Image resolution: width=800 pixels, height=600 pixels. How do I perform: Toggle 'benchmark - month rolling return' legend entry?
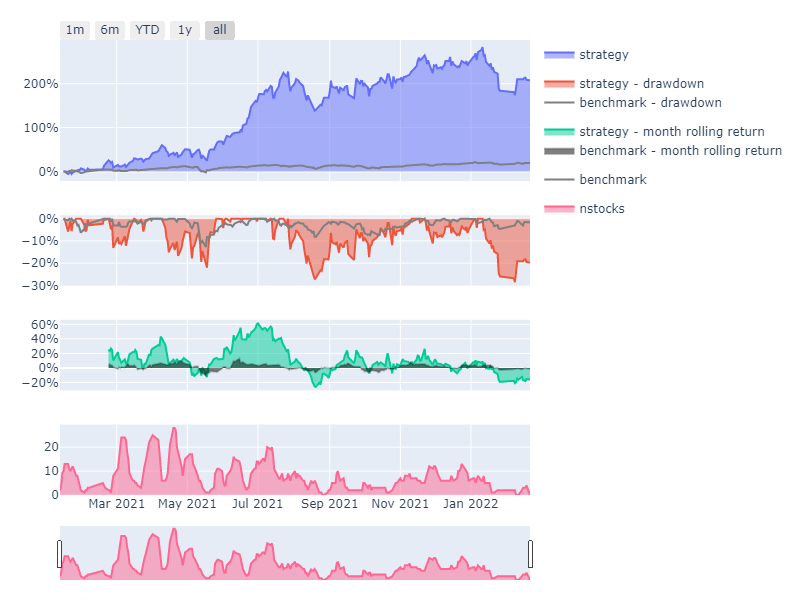[663, 151]
